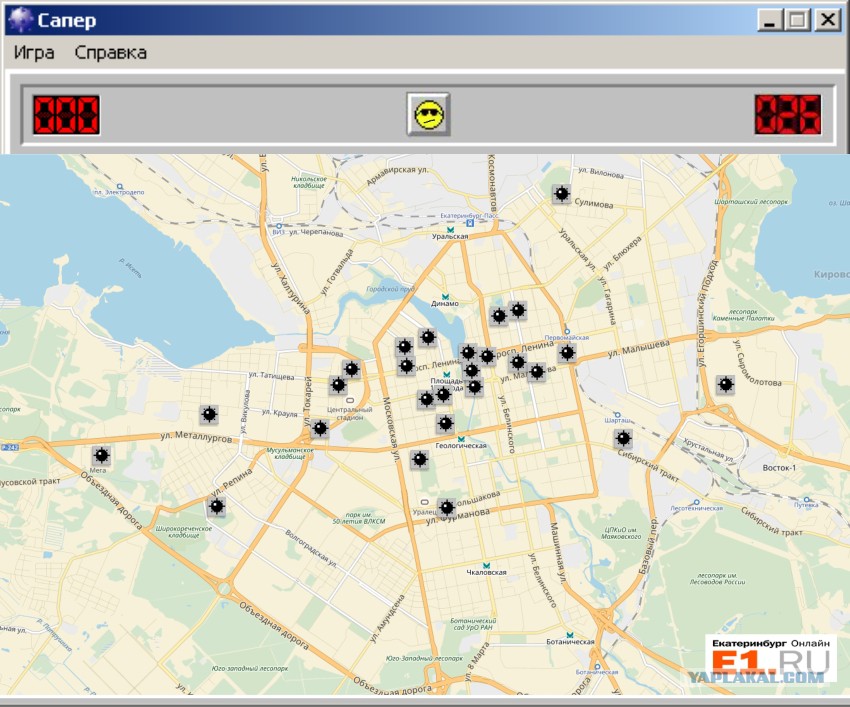Open the Справка menu

[111, 53]
